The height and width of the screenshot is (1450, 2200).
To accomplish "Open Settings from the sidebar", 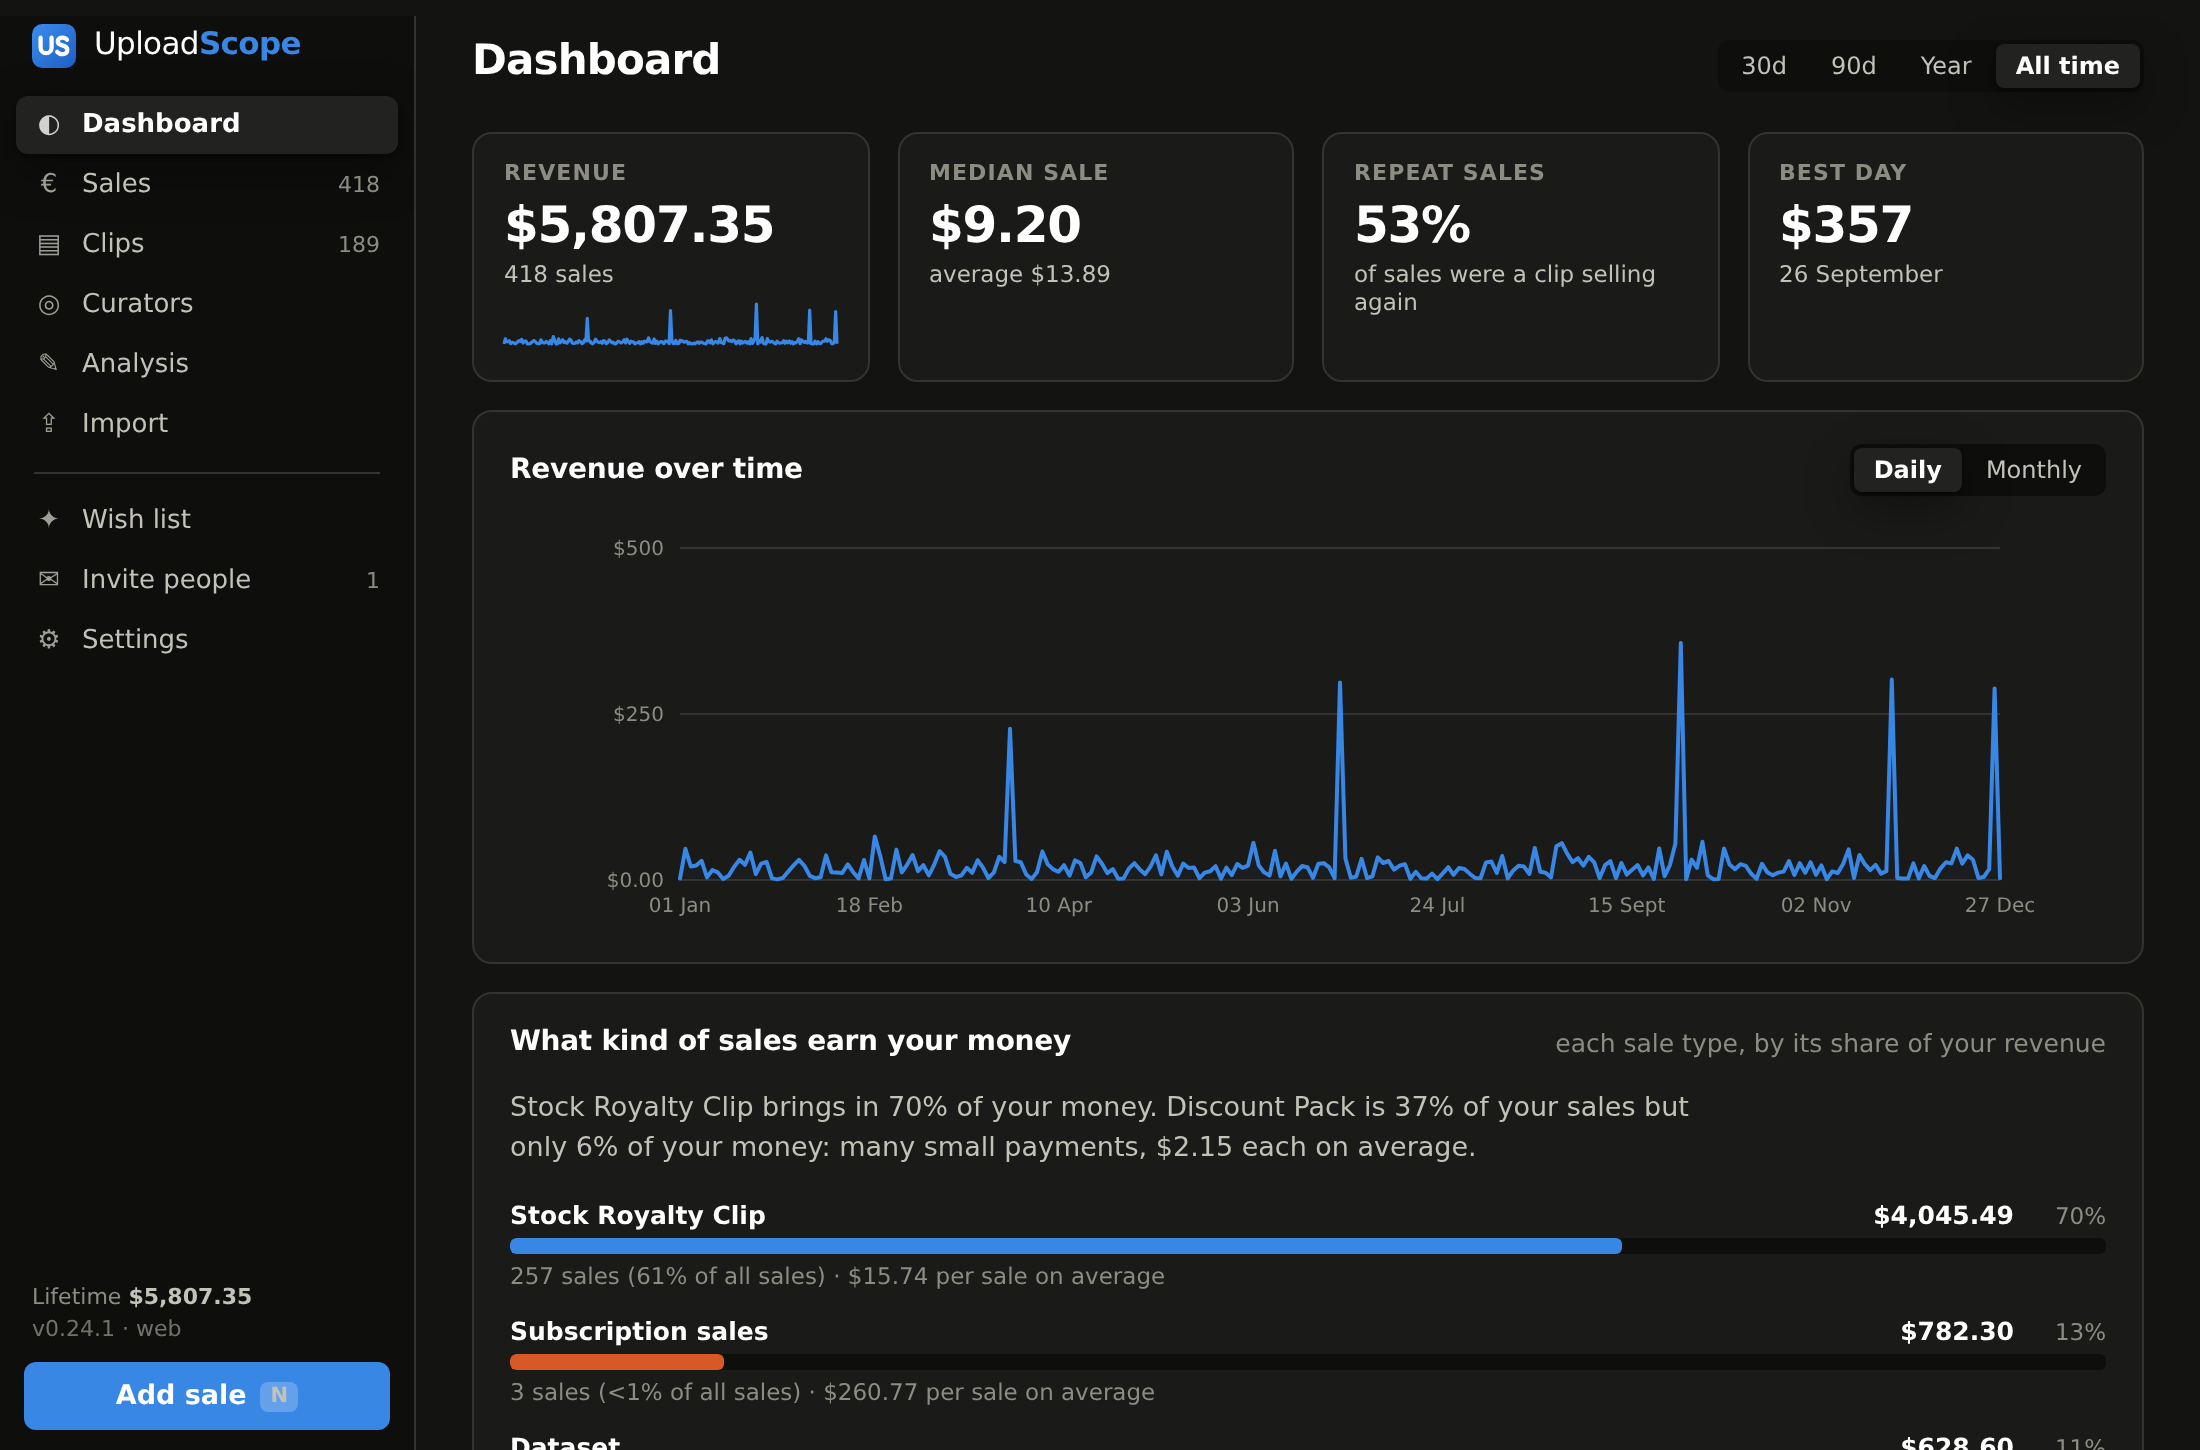I will point(207,640).
